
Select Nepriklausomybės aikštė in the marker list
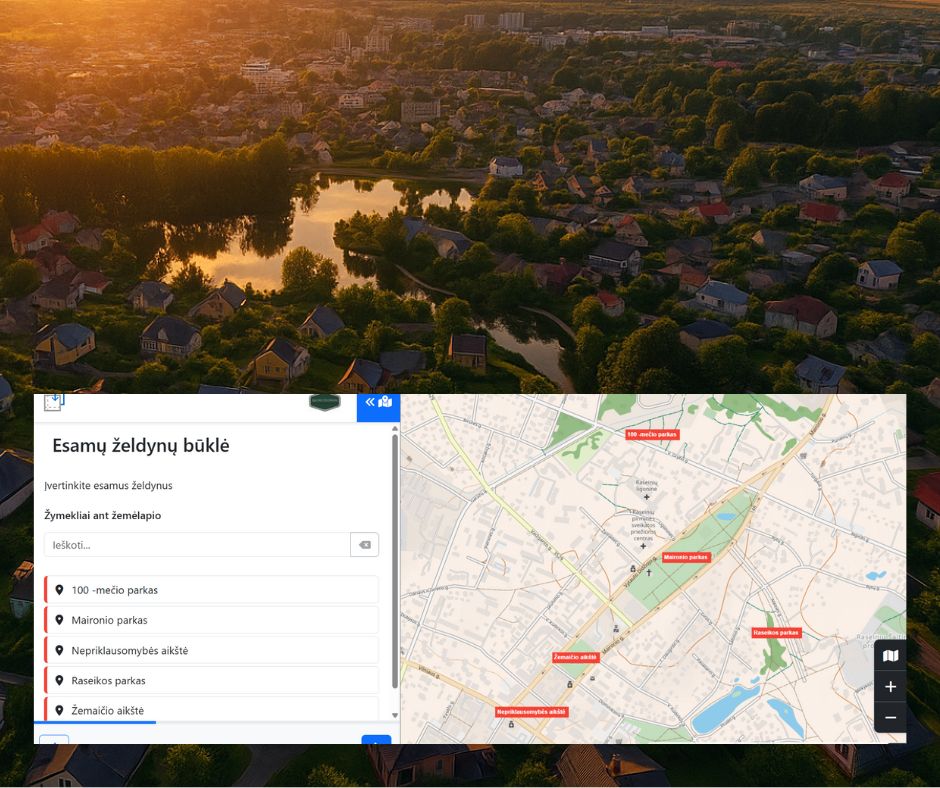pos(212,650)
